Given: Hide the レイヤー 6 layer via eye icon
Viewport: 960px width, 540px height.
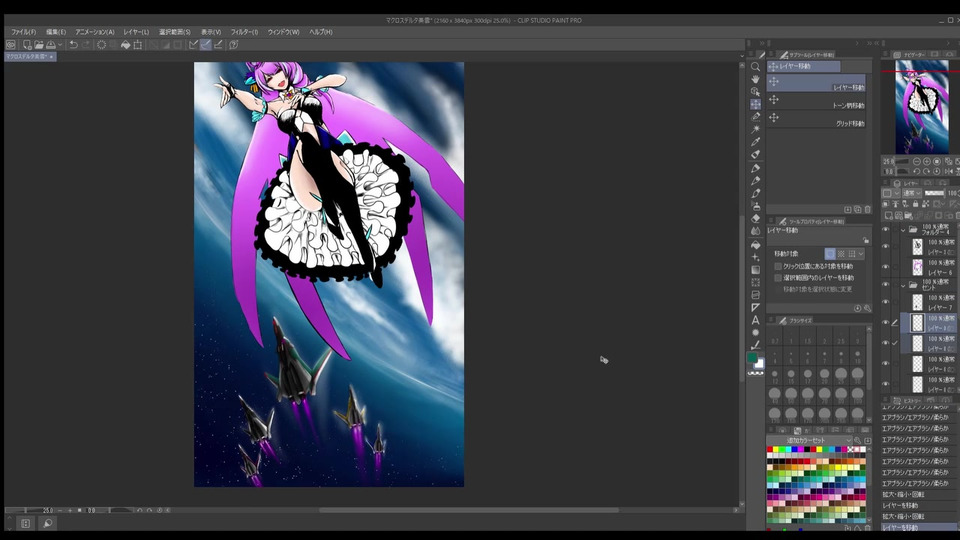Looking at the screenshot, I should (x=885, y=267).
